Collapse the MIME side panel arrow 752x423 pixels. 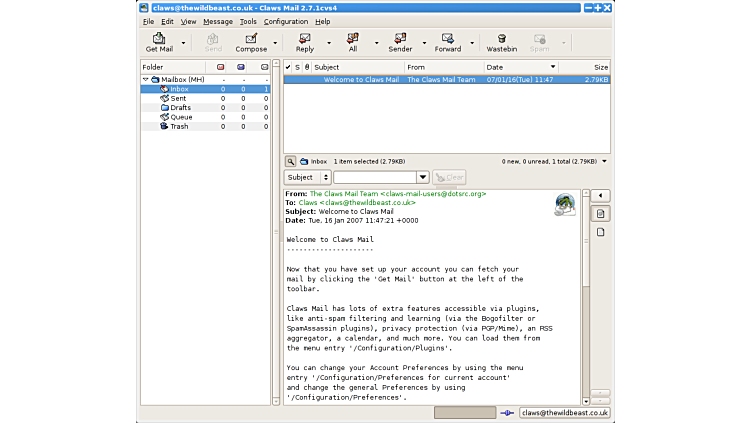[600, 196]
